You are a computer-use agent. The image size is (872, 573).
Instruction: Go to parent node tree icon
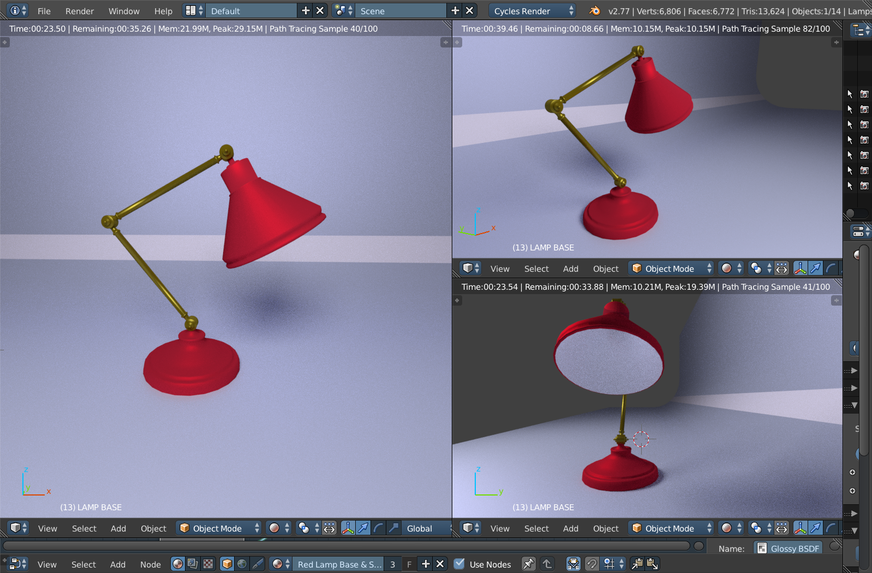[547, 564]
